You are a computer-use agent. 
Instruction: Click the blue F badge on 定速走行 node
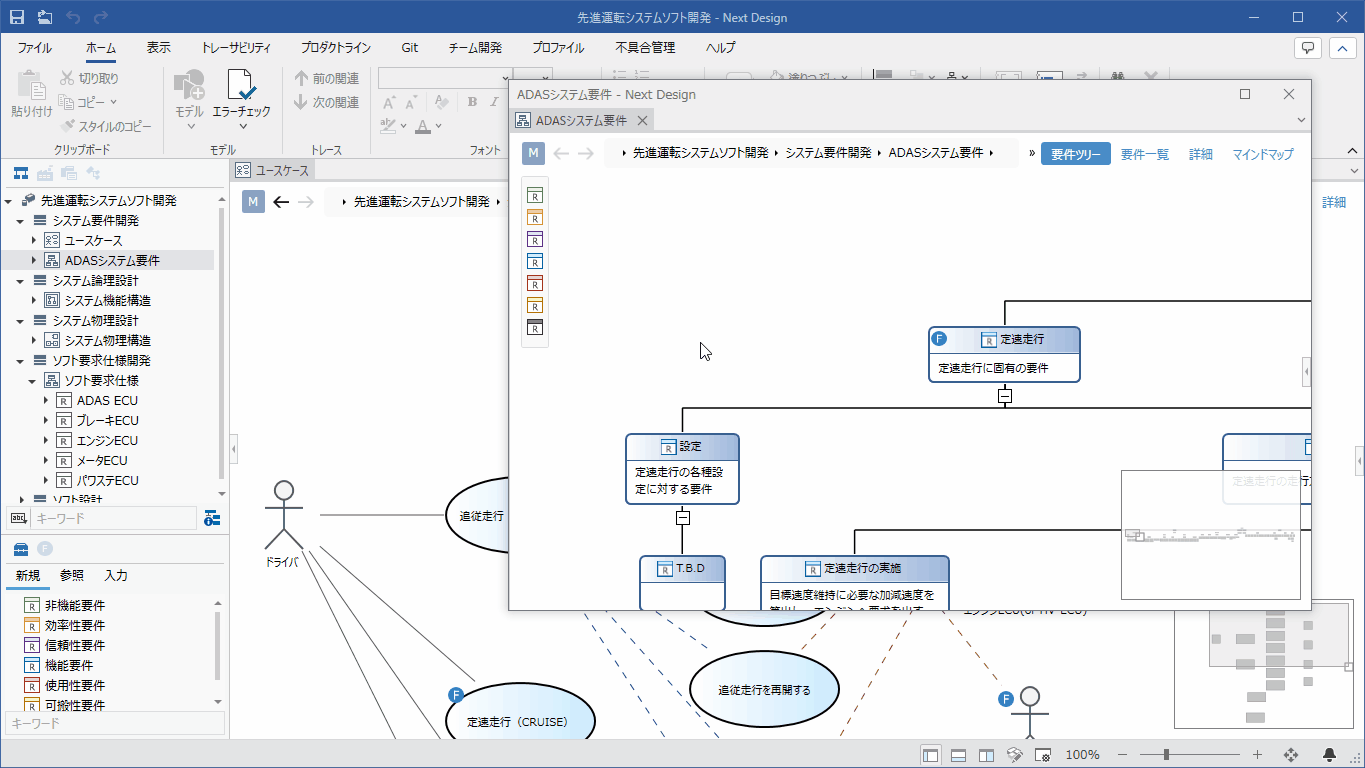[x=939, y=339]
